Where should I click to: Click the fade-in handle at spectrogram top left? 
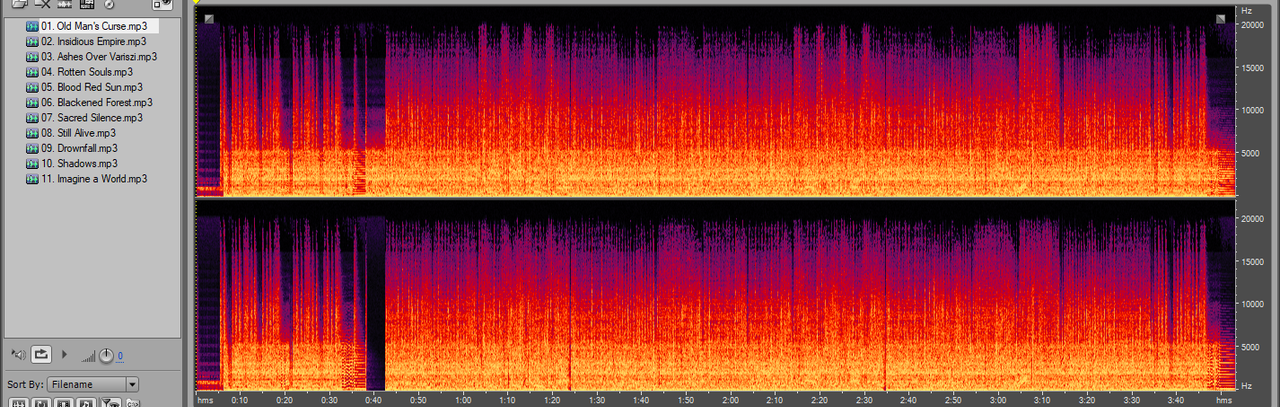point(209,19)
